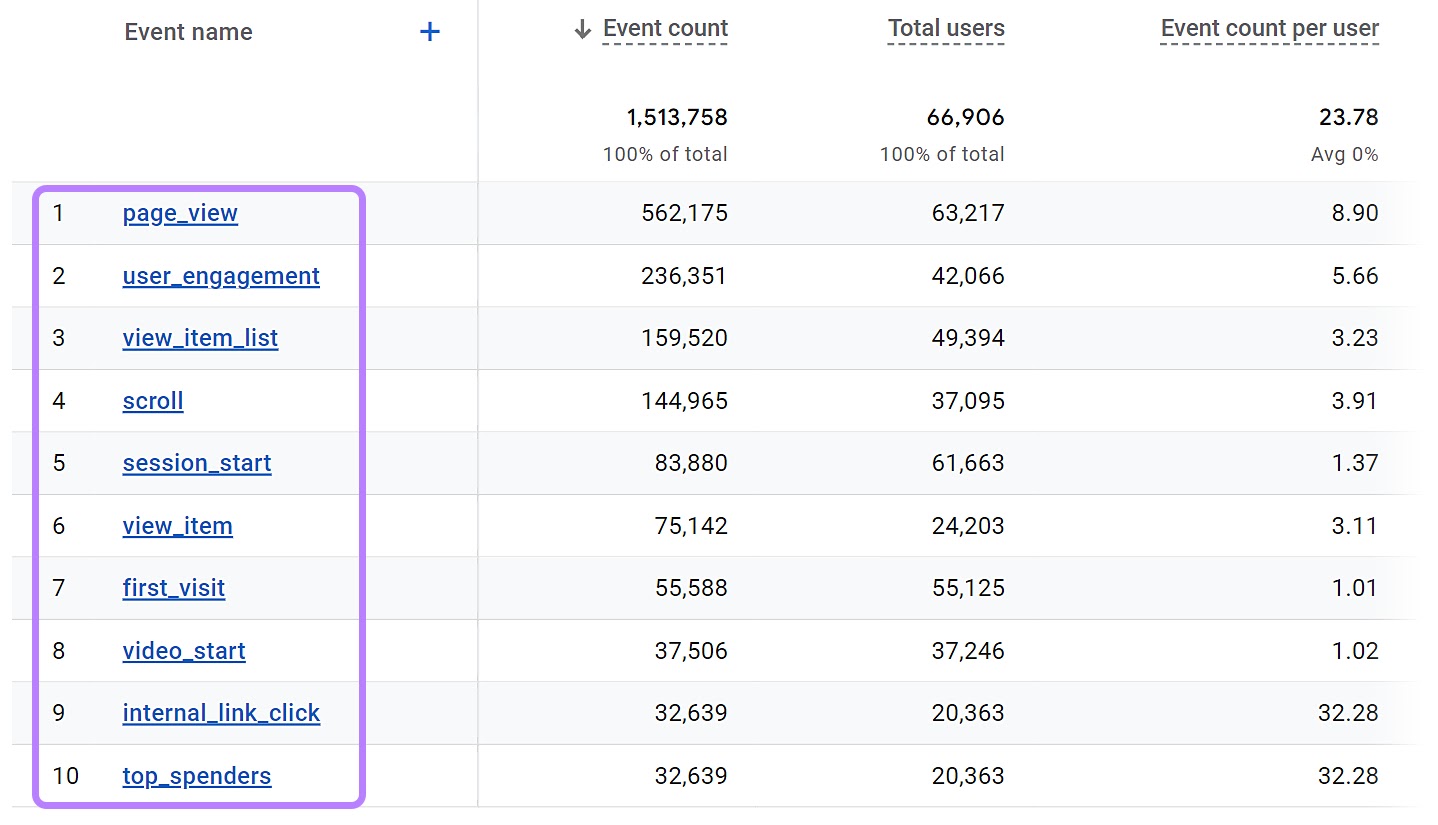This screenshot has width=1438, height=825.
Task: Open the top_spenders event report
Action: click(197, 776)
